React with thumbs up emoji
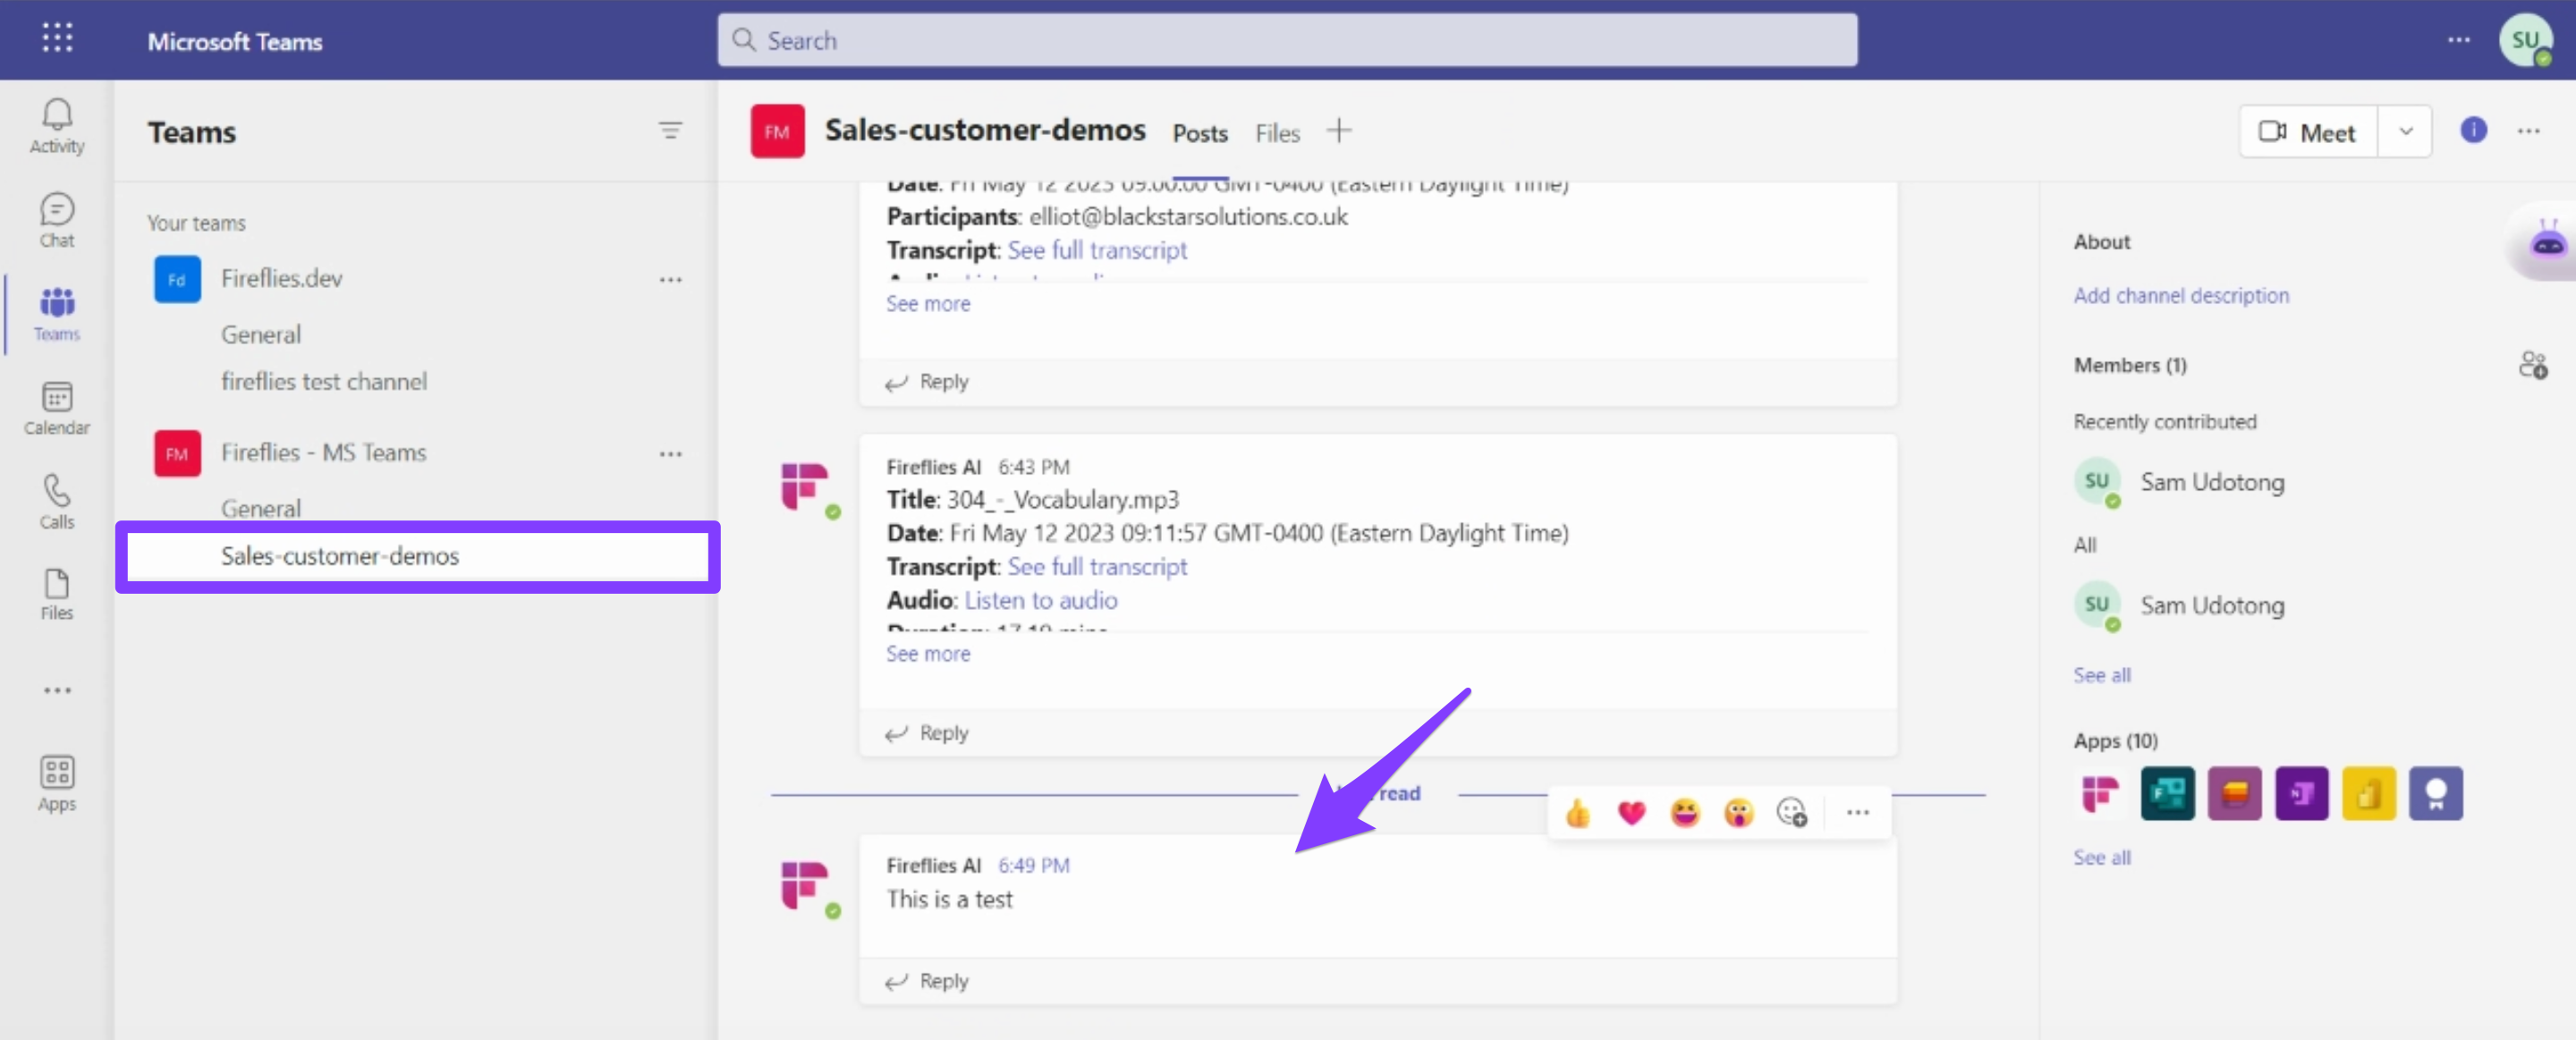Image resolution: width=2576 pixels, height=1040 pixels. coord(1578,813)
